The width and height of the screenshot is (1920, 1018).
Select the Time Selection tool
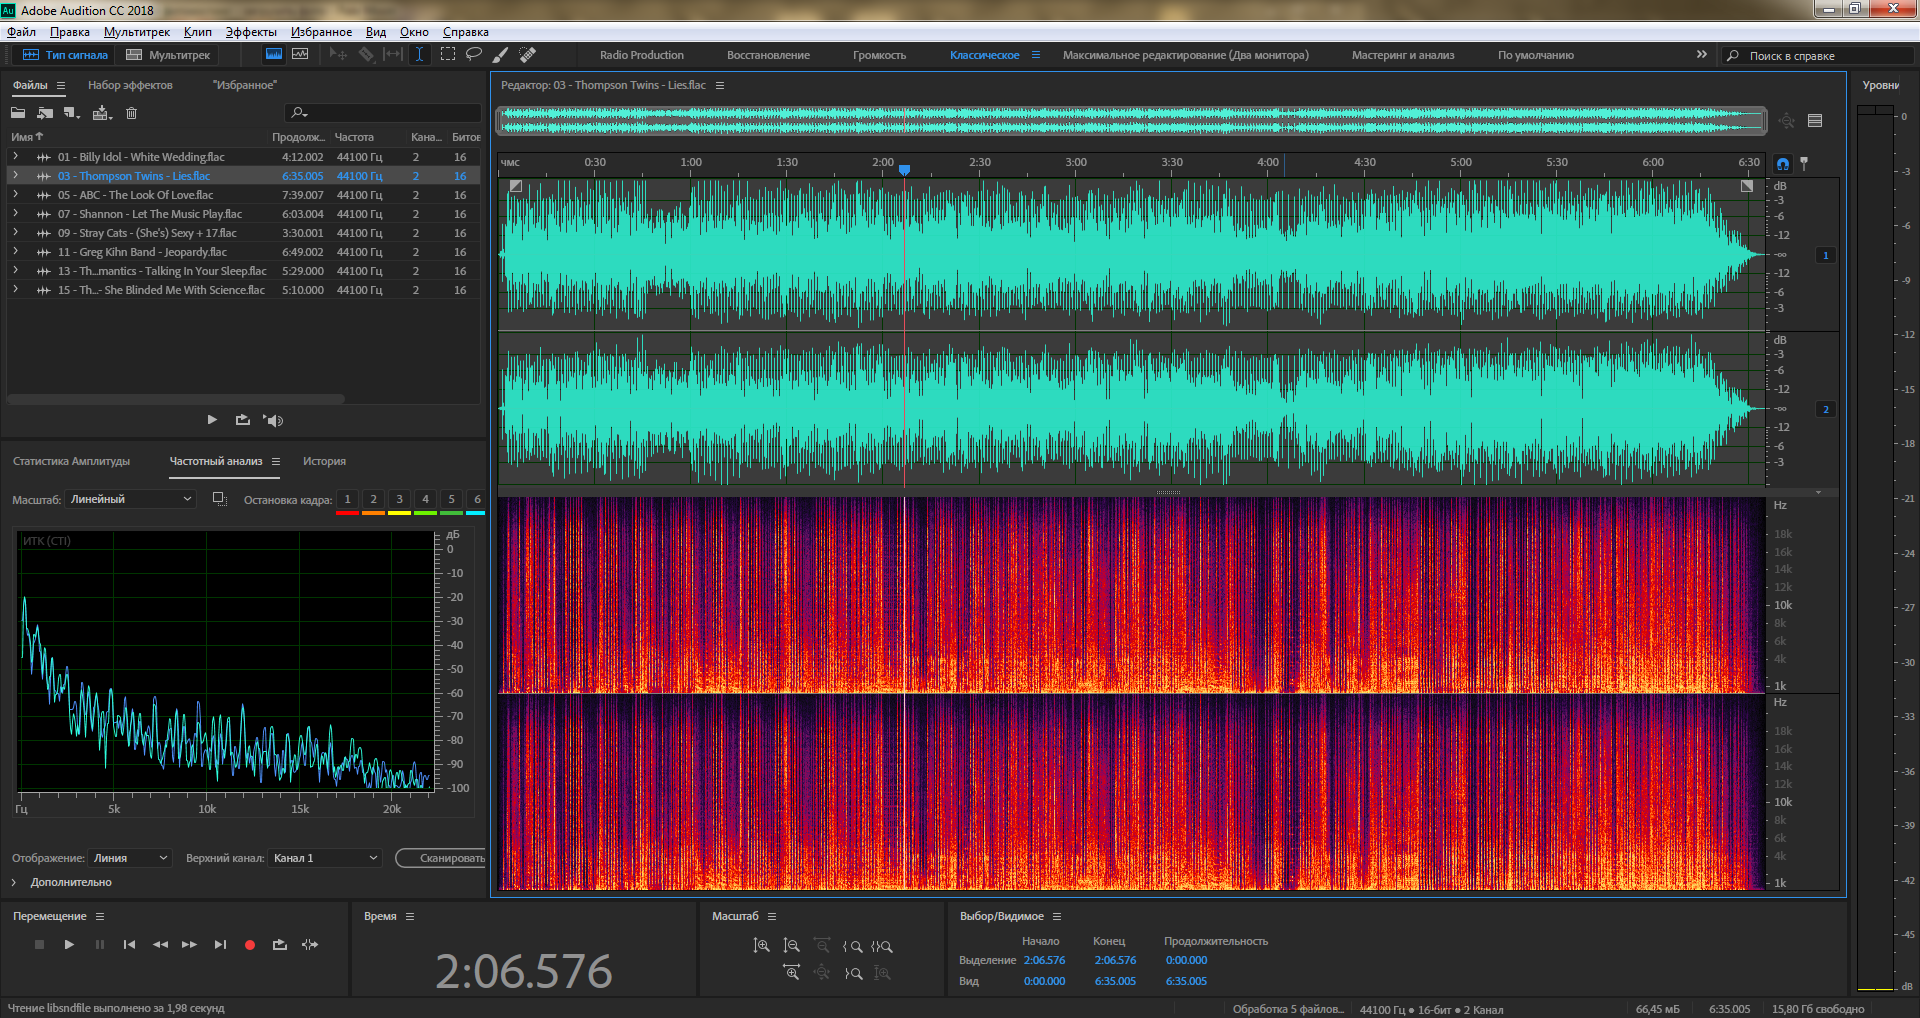point(420,55)
